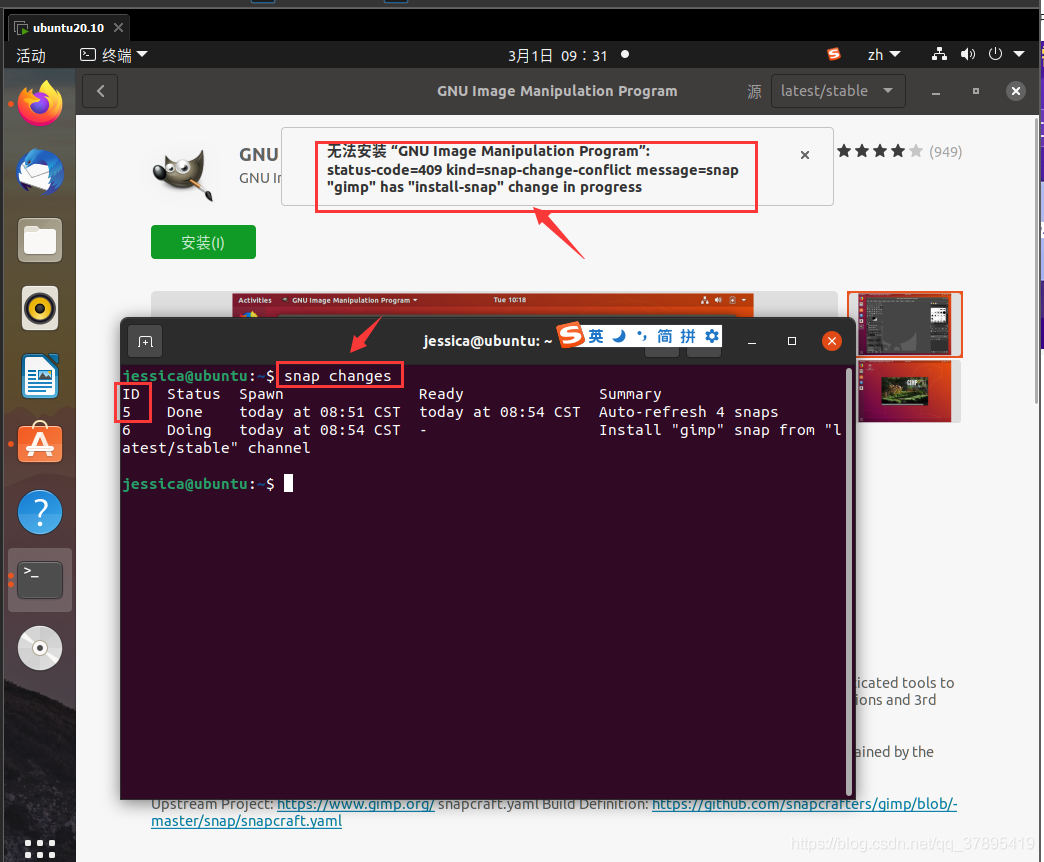Launch Thunderbird mail from the dock
The height and width of the screenshot is (862, 1044).
coord(40,172)
